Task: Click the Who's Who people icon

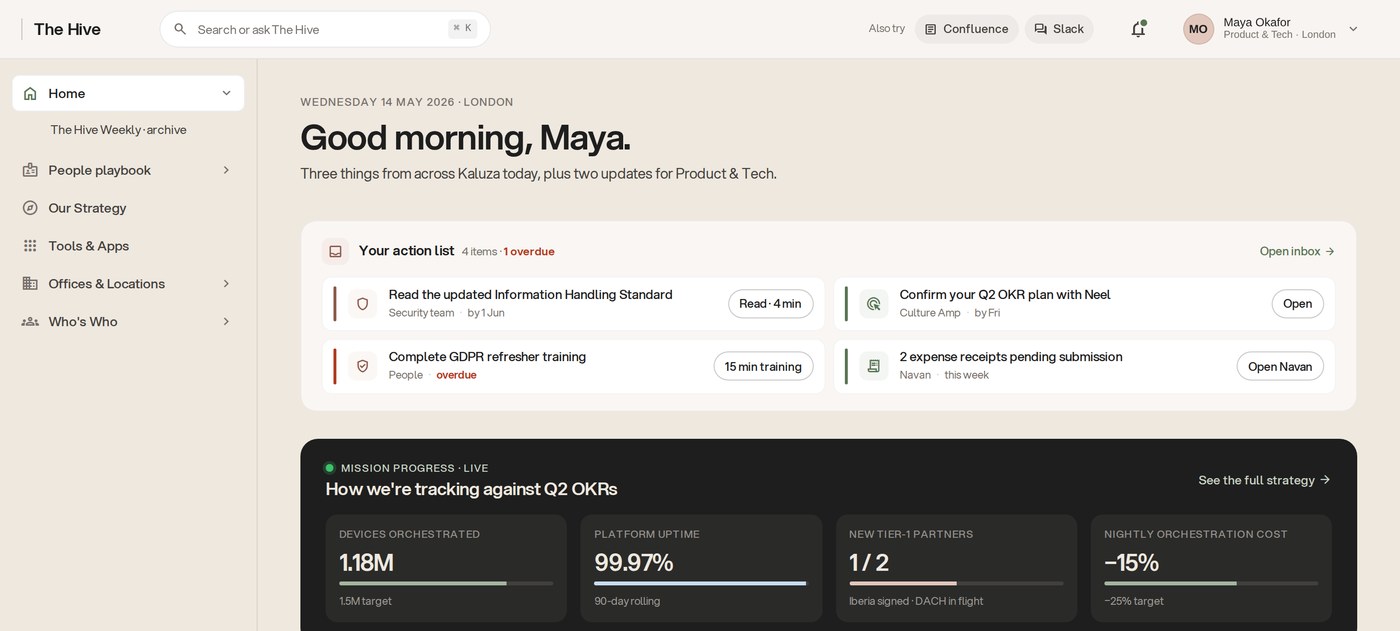Action: click(x=30, y=322)
